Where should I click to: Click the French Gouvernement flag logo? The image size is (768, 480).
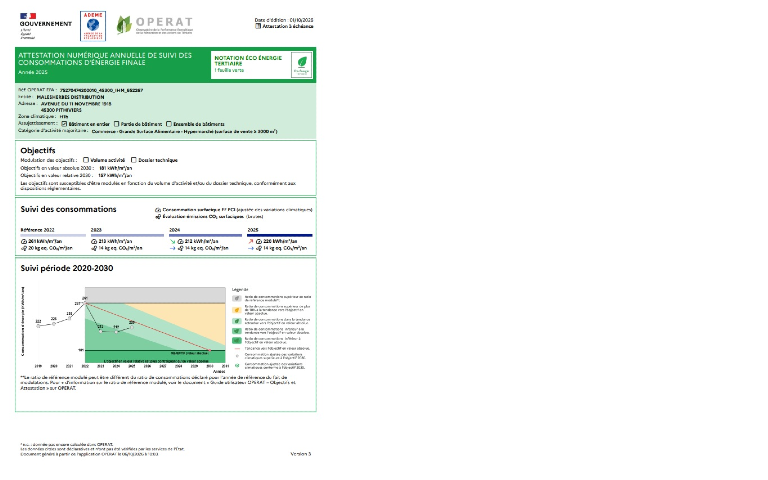click(x=28, y=16)
